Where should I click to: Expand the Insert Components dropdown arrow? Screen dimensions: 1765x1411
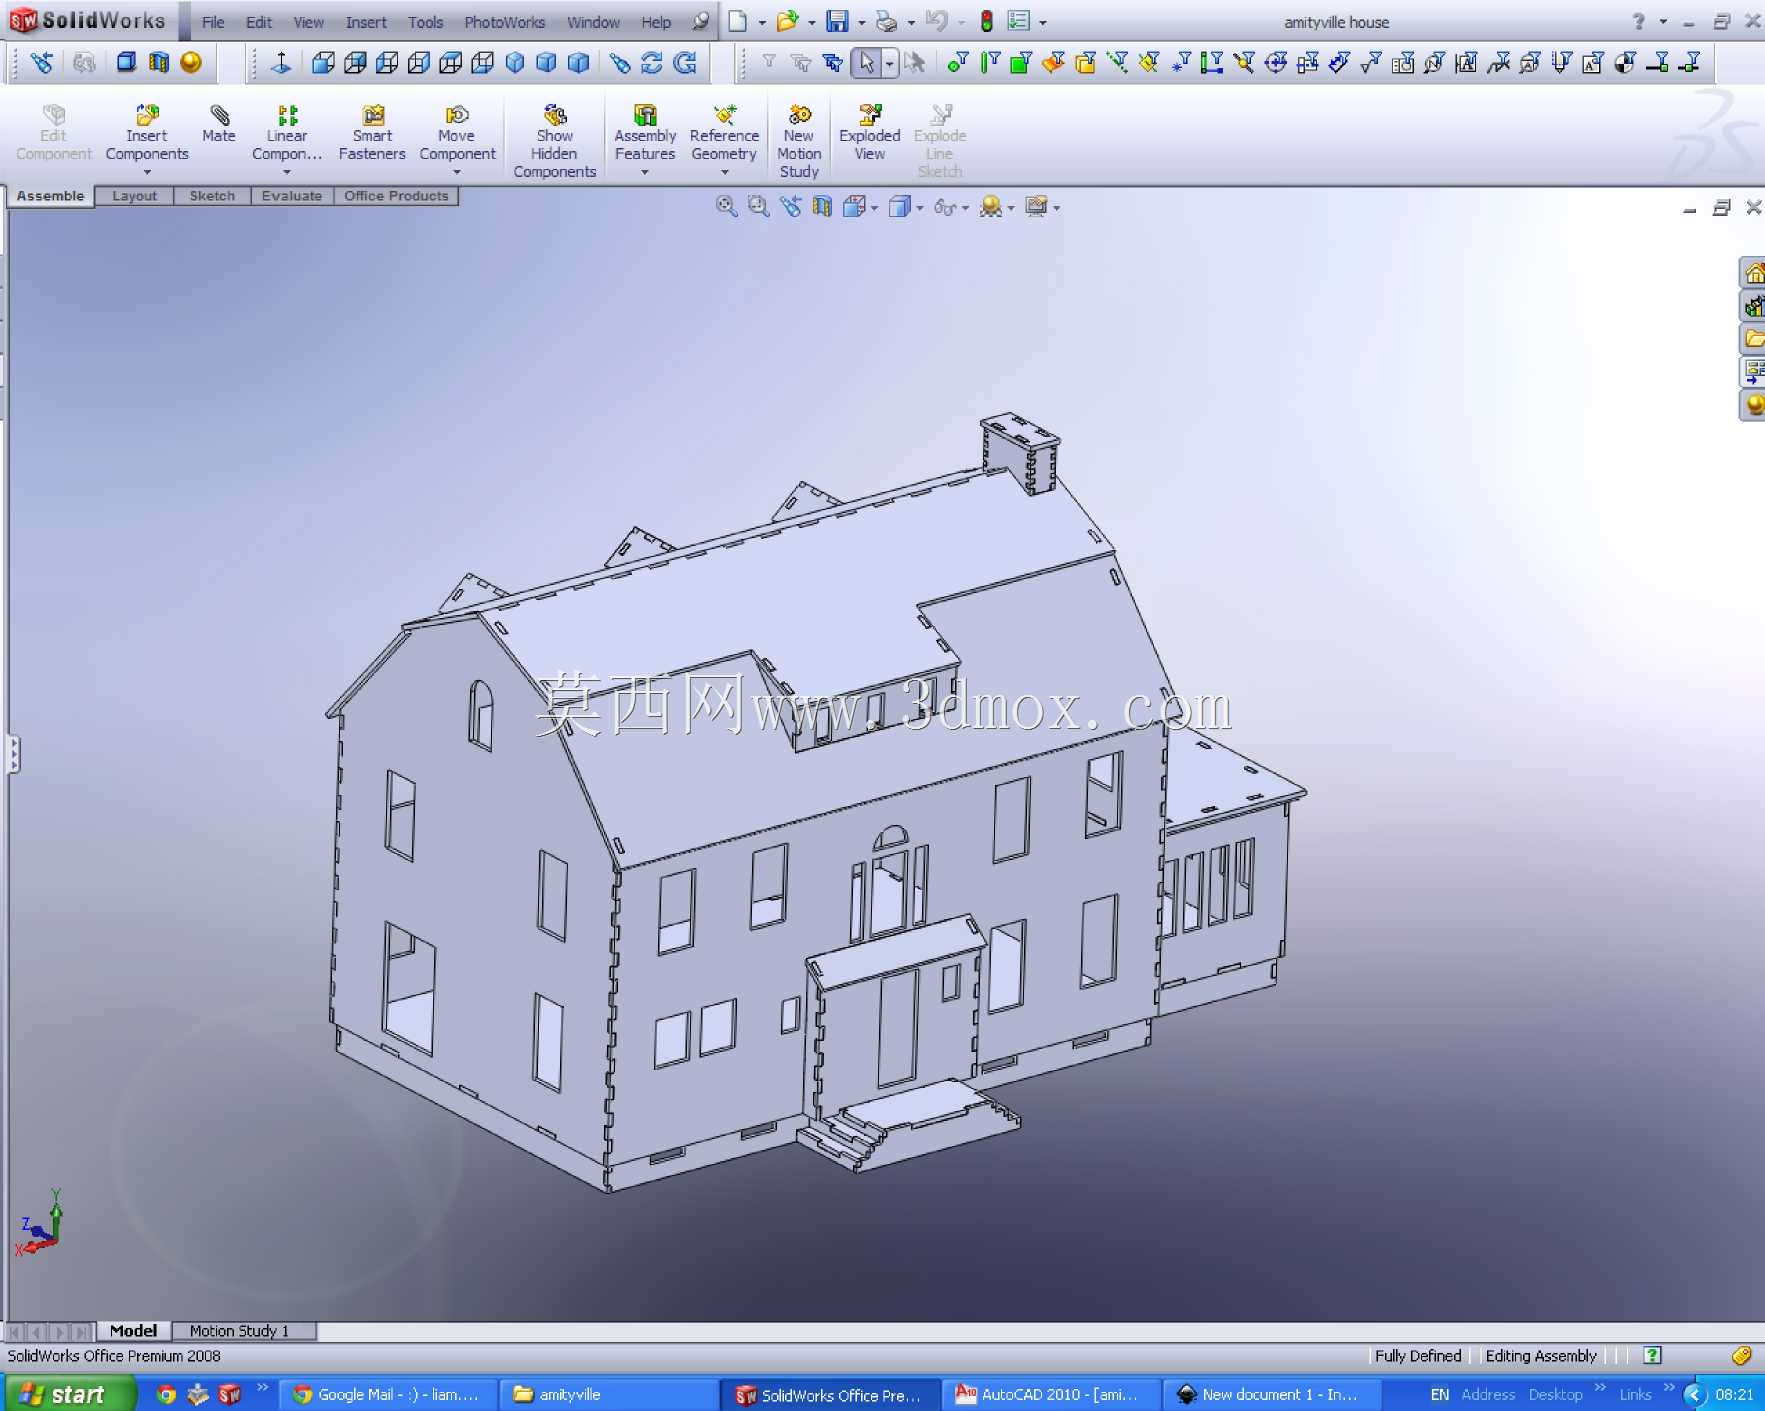[x=147, y=173]
